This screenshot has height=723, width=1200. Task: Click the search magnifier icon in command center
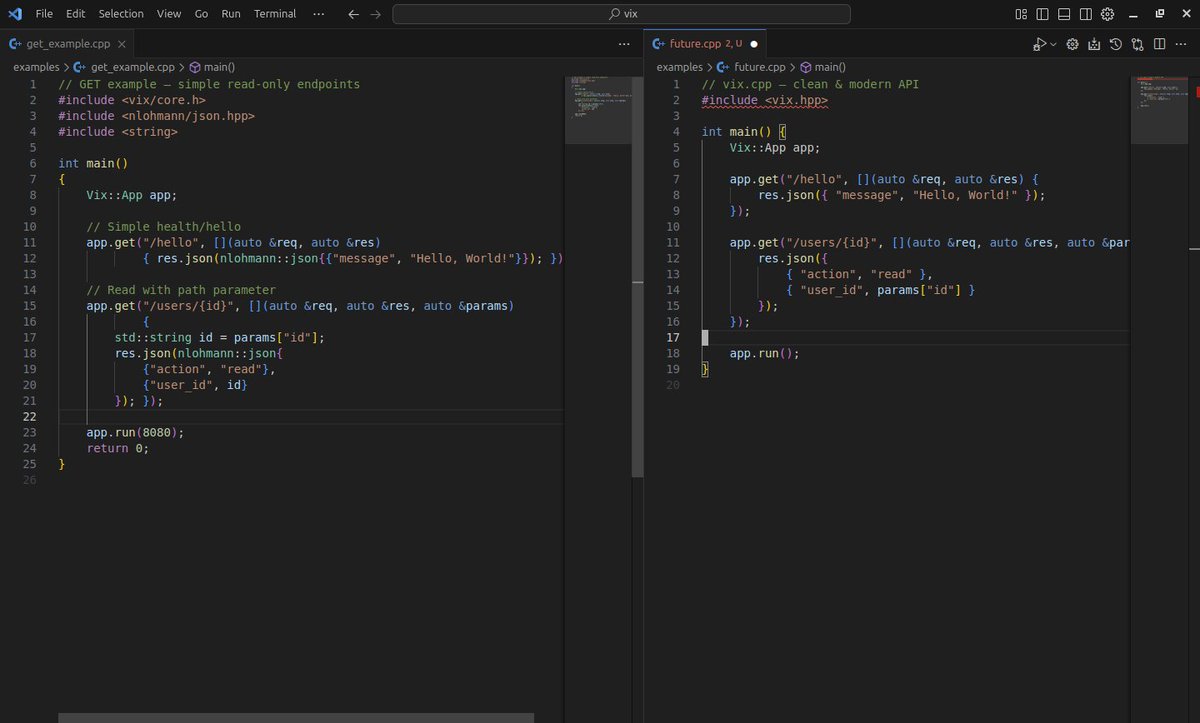[614, 14]
